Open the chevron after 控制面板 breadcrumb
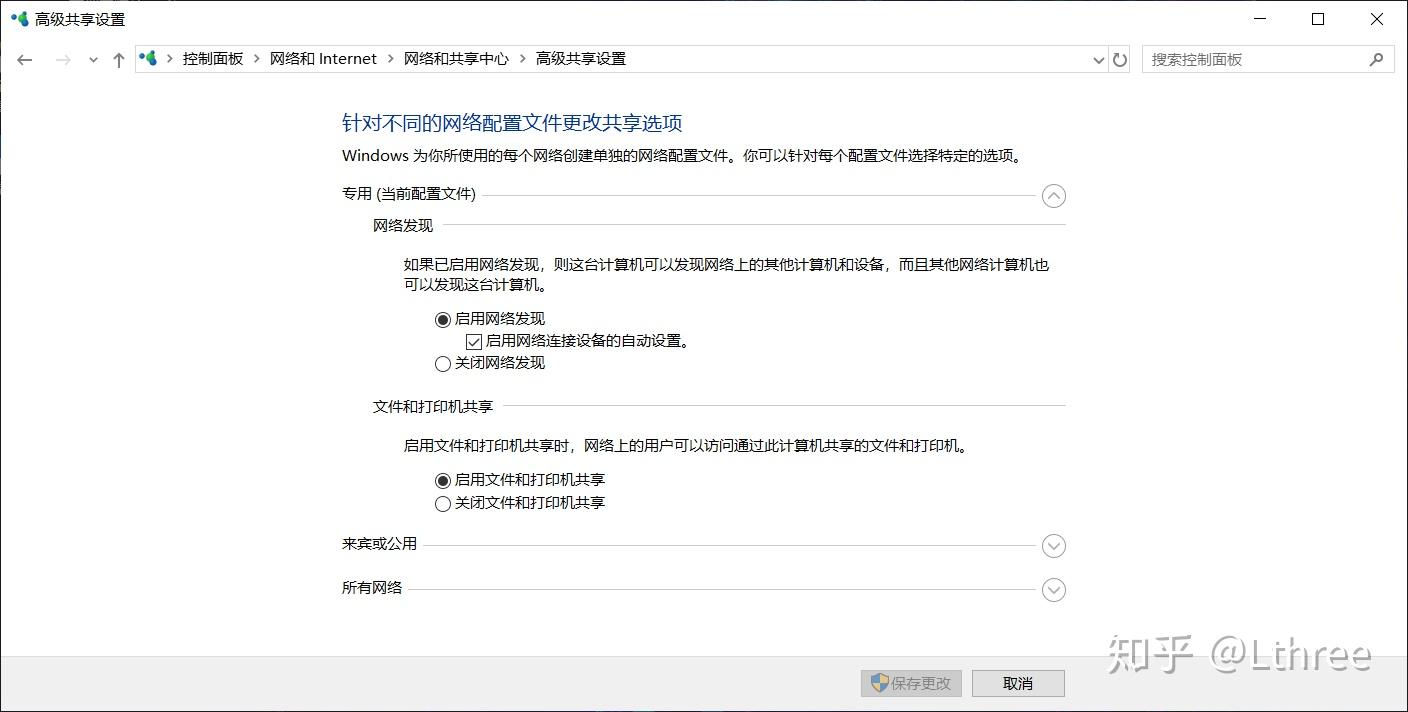Screen dimensions: 1408x712 click(x=257, y=59)
